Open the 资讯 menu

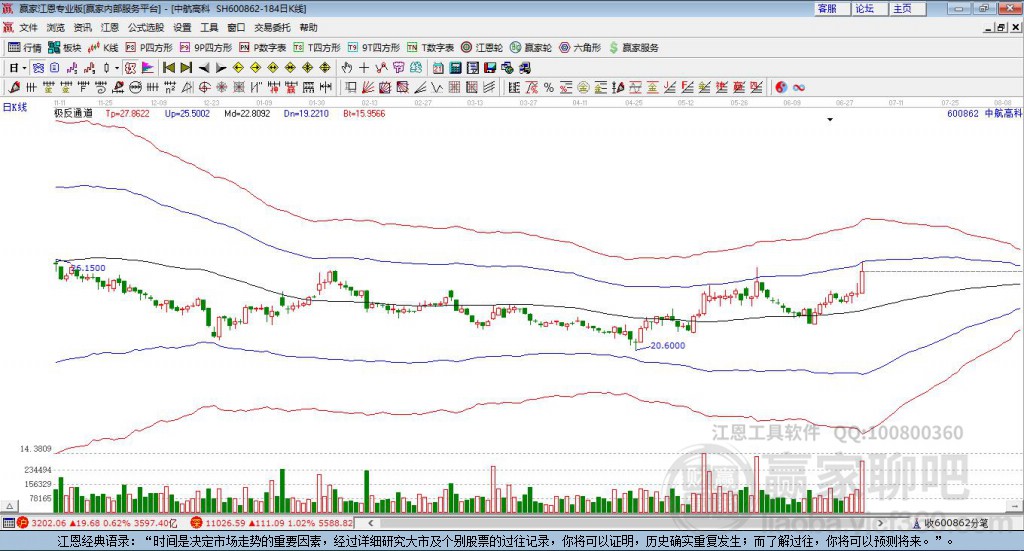point(83,27)
